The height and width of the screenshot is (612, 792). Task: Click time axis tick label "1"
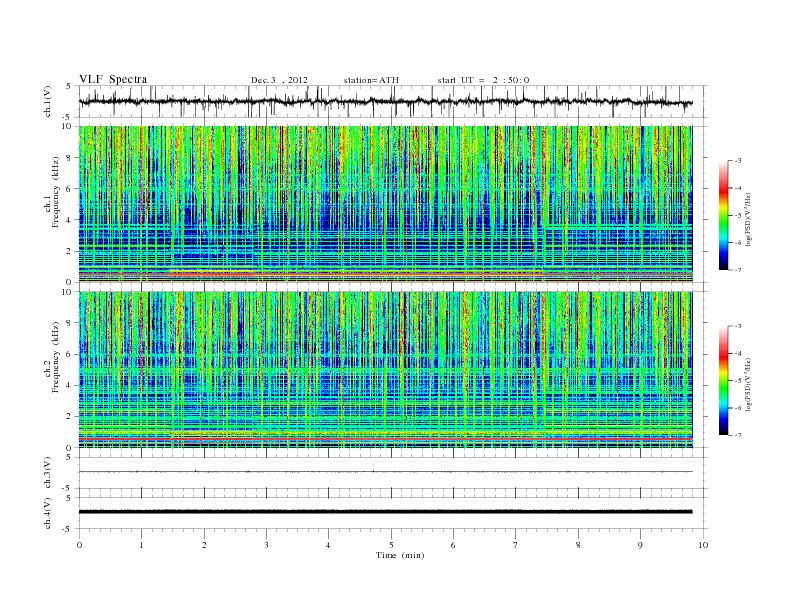(141, 545)
